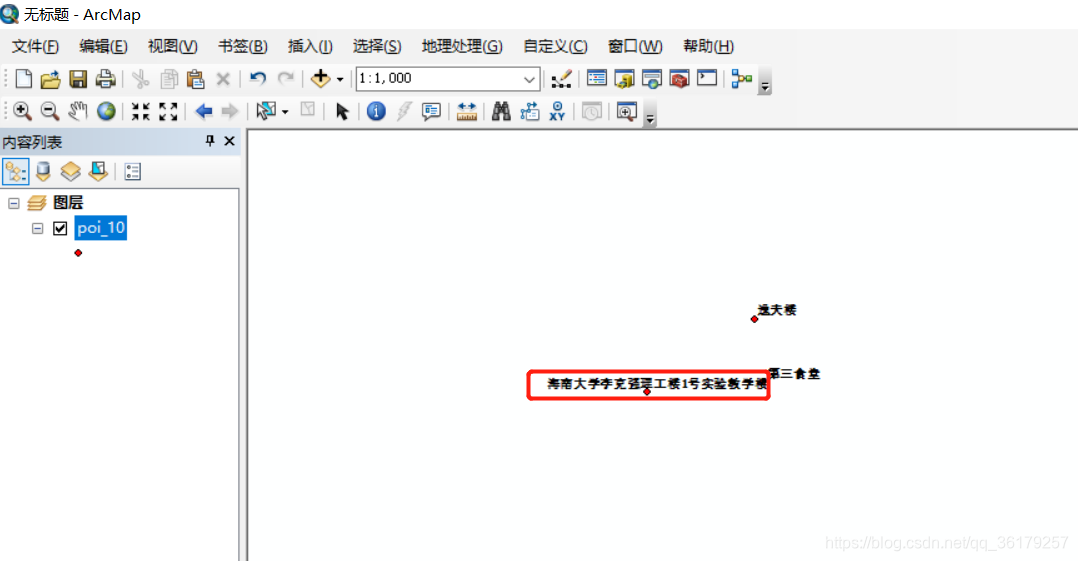Zoom to full extent globe

(x=106, y=111)
